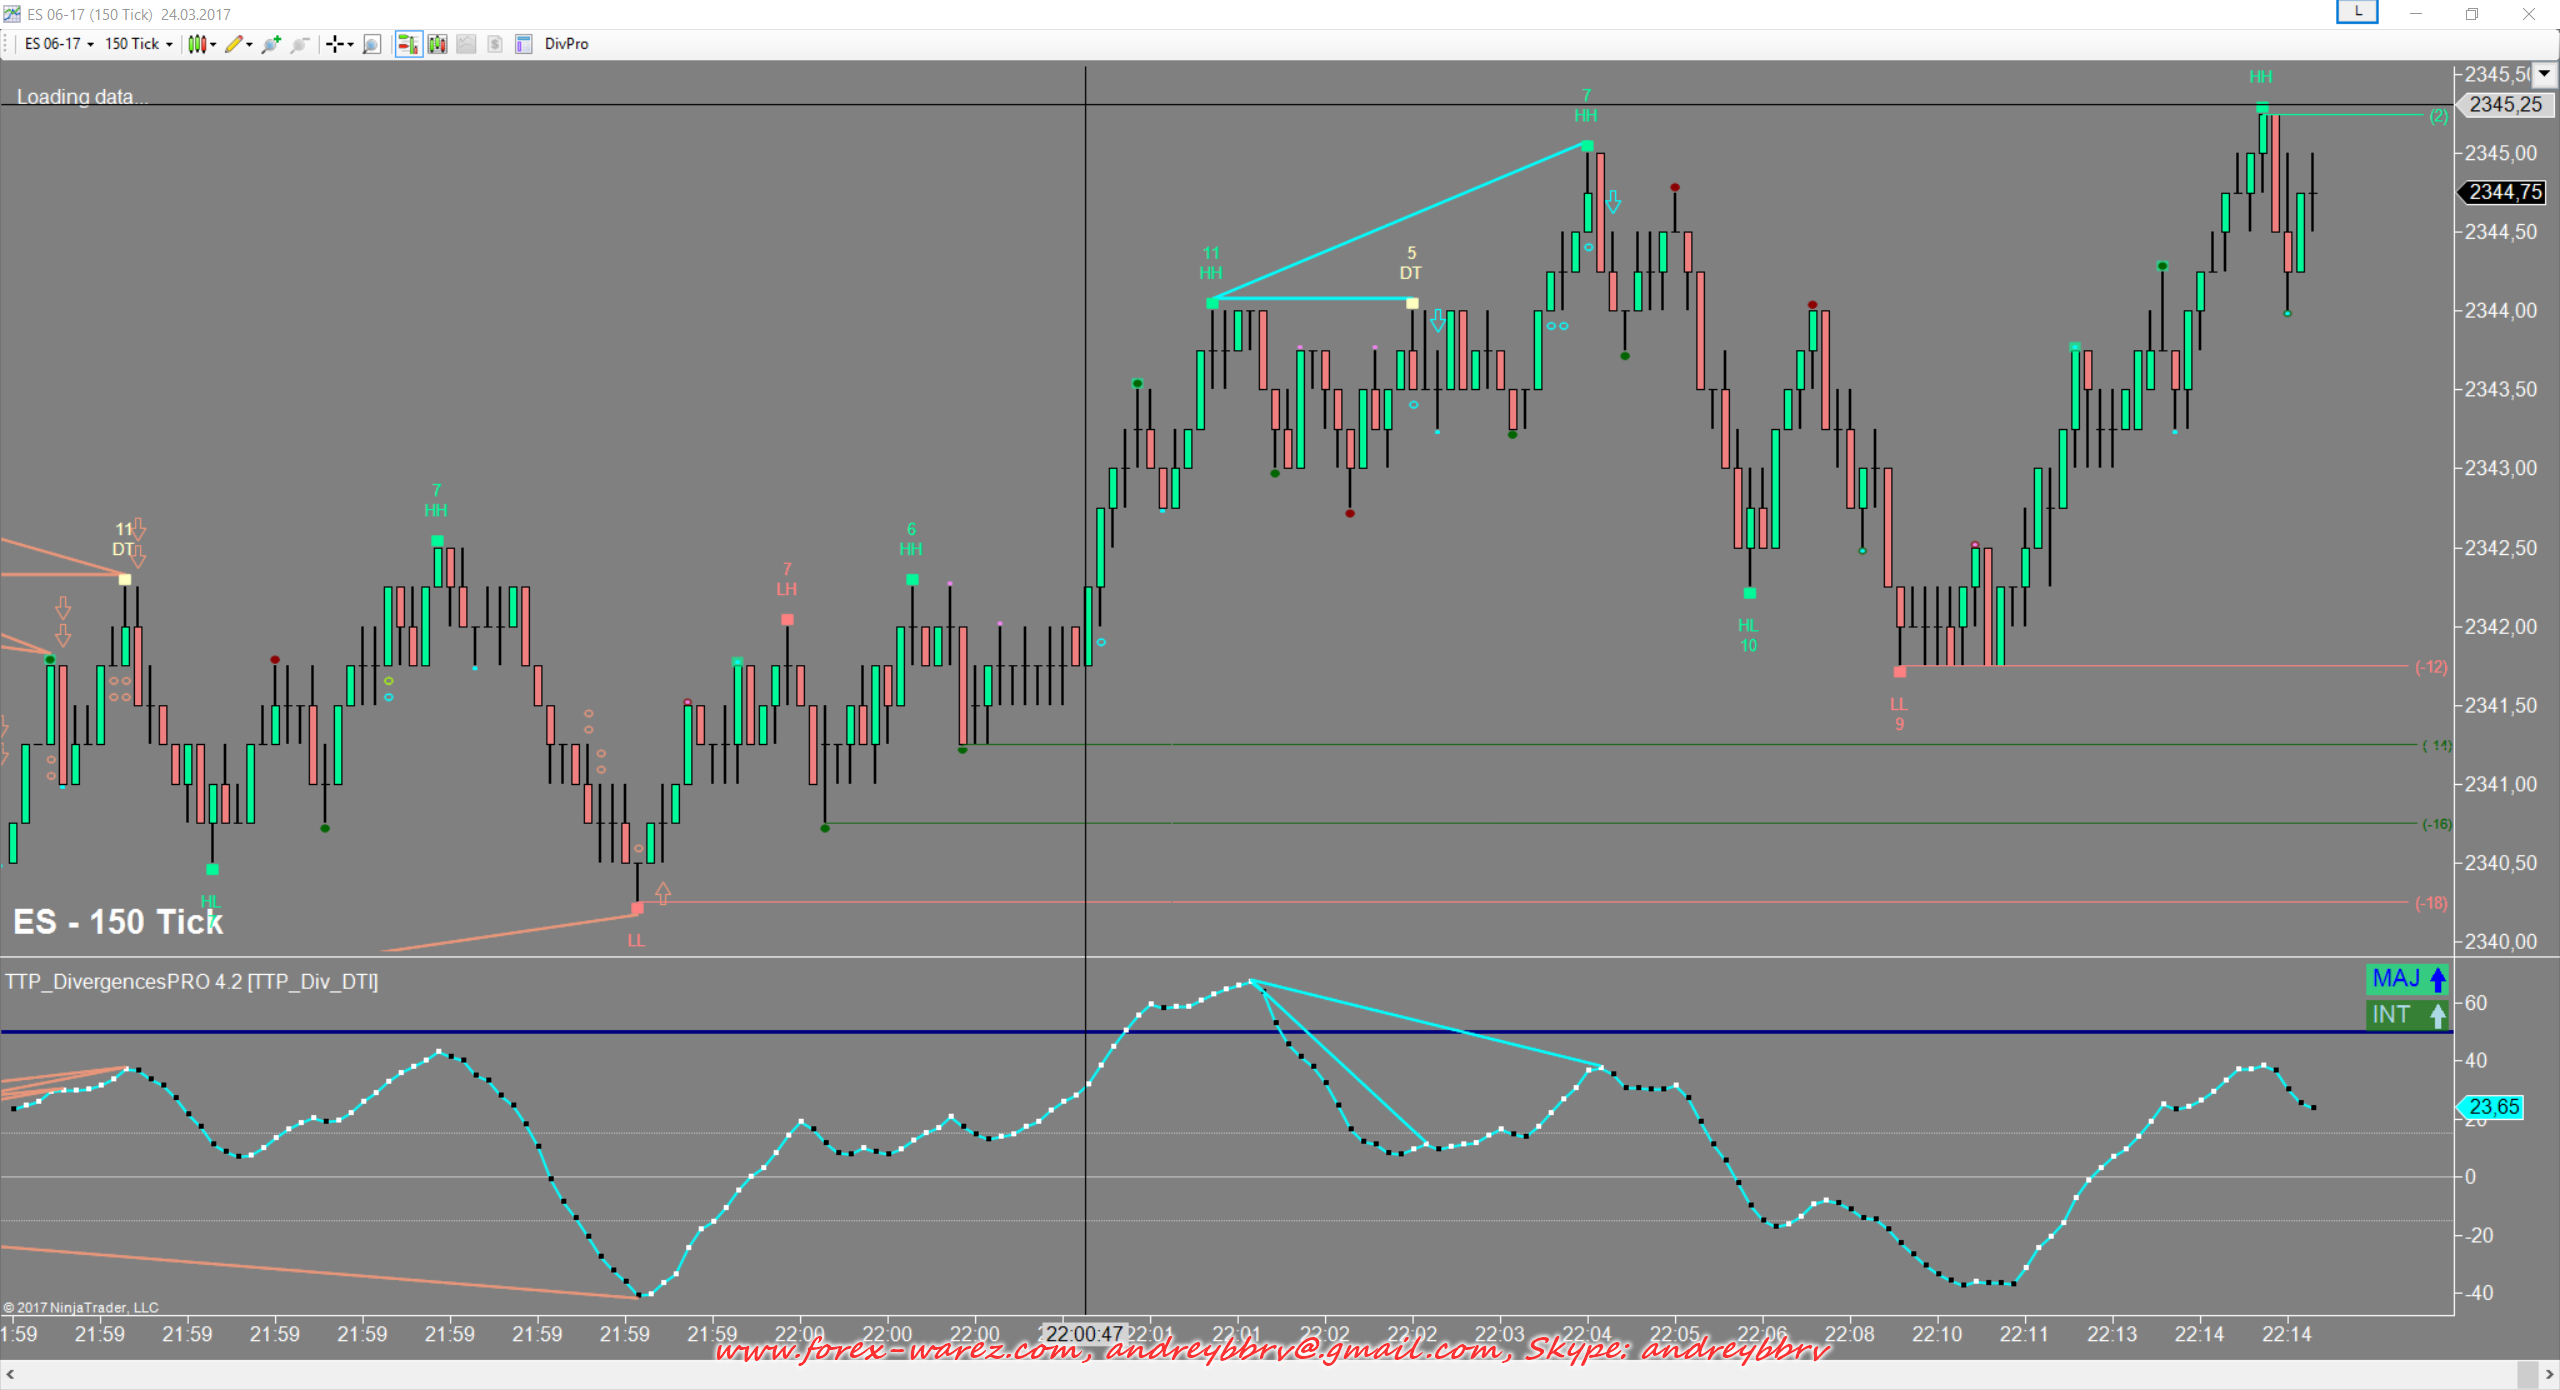Click the strategies dollar icon
The image size is (2560, 1390).
click(x=495, y=44)
